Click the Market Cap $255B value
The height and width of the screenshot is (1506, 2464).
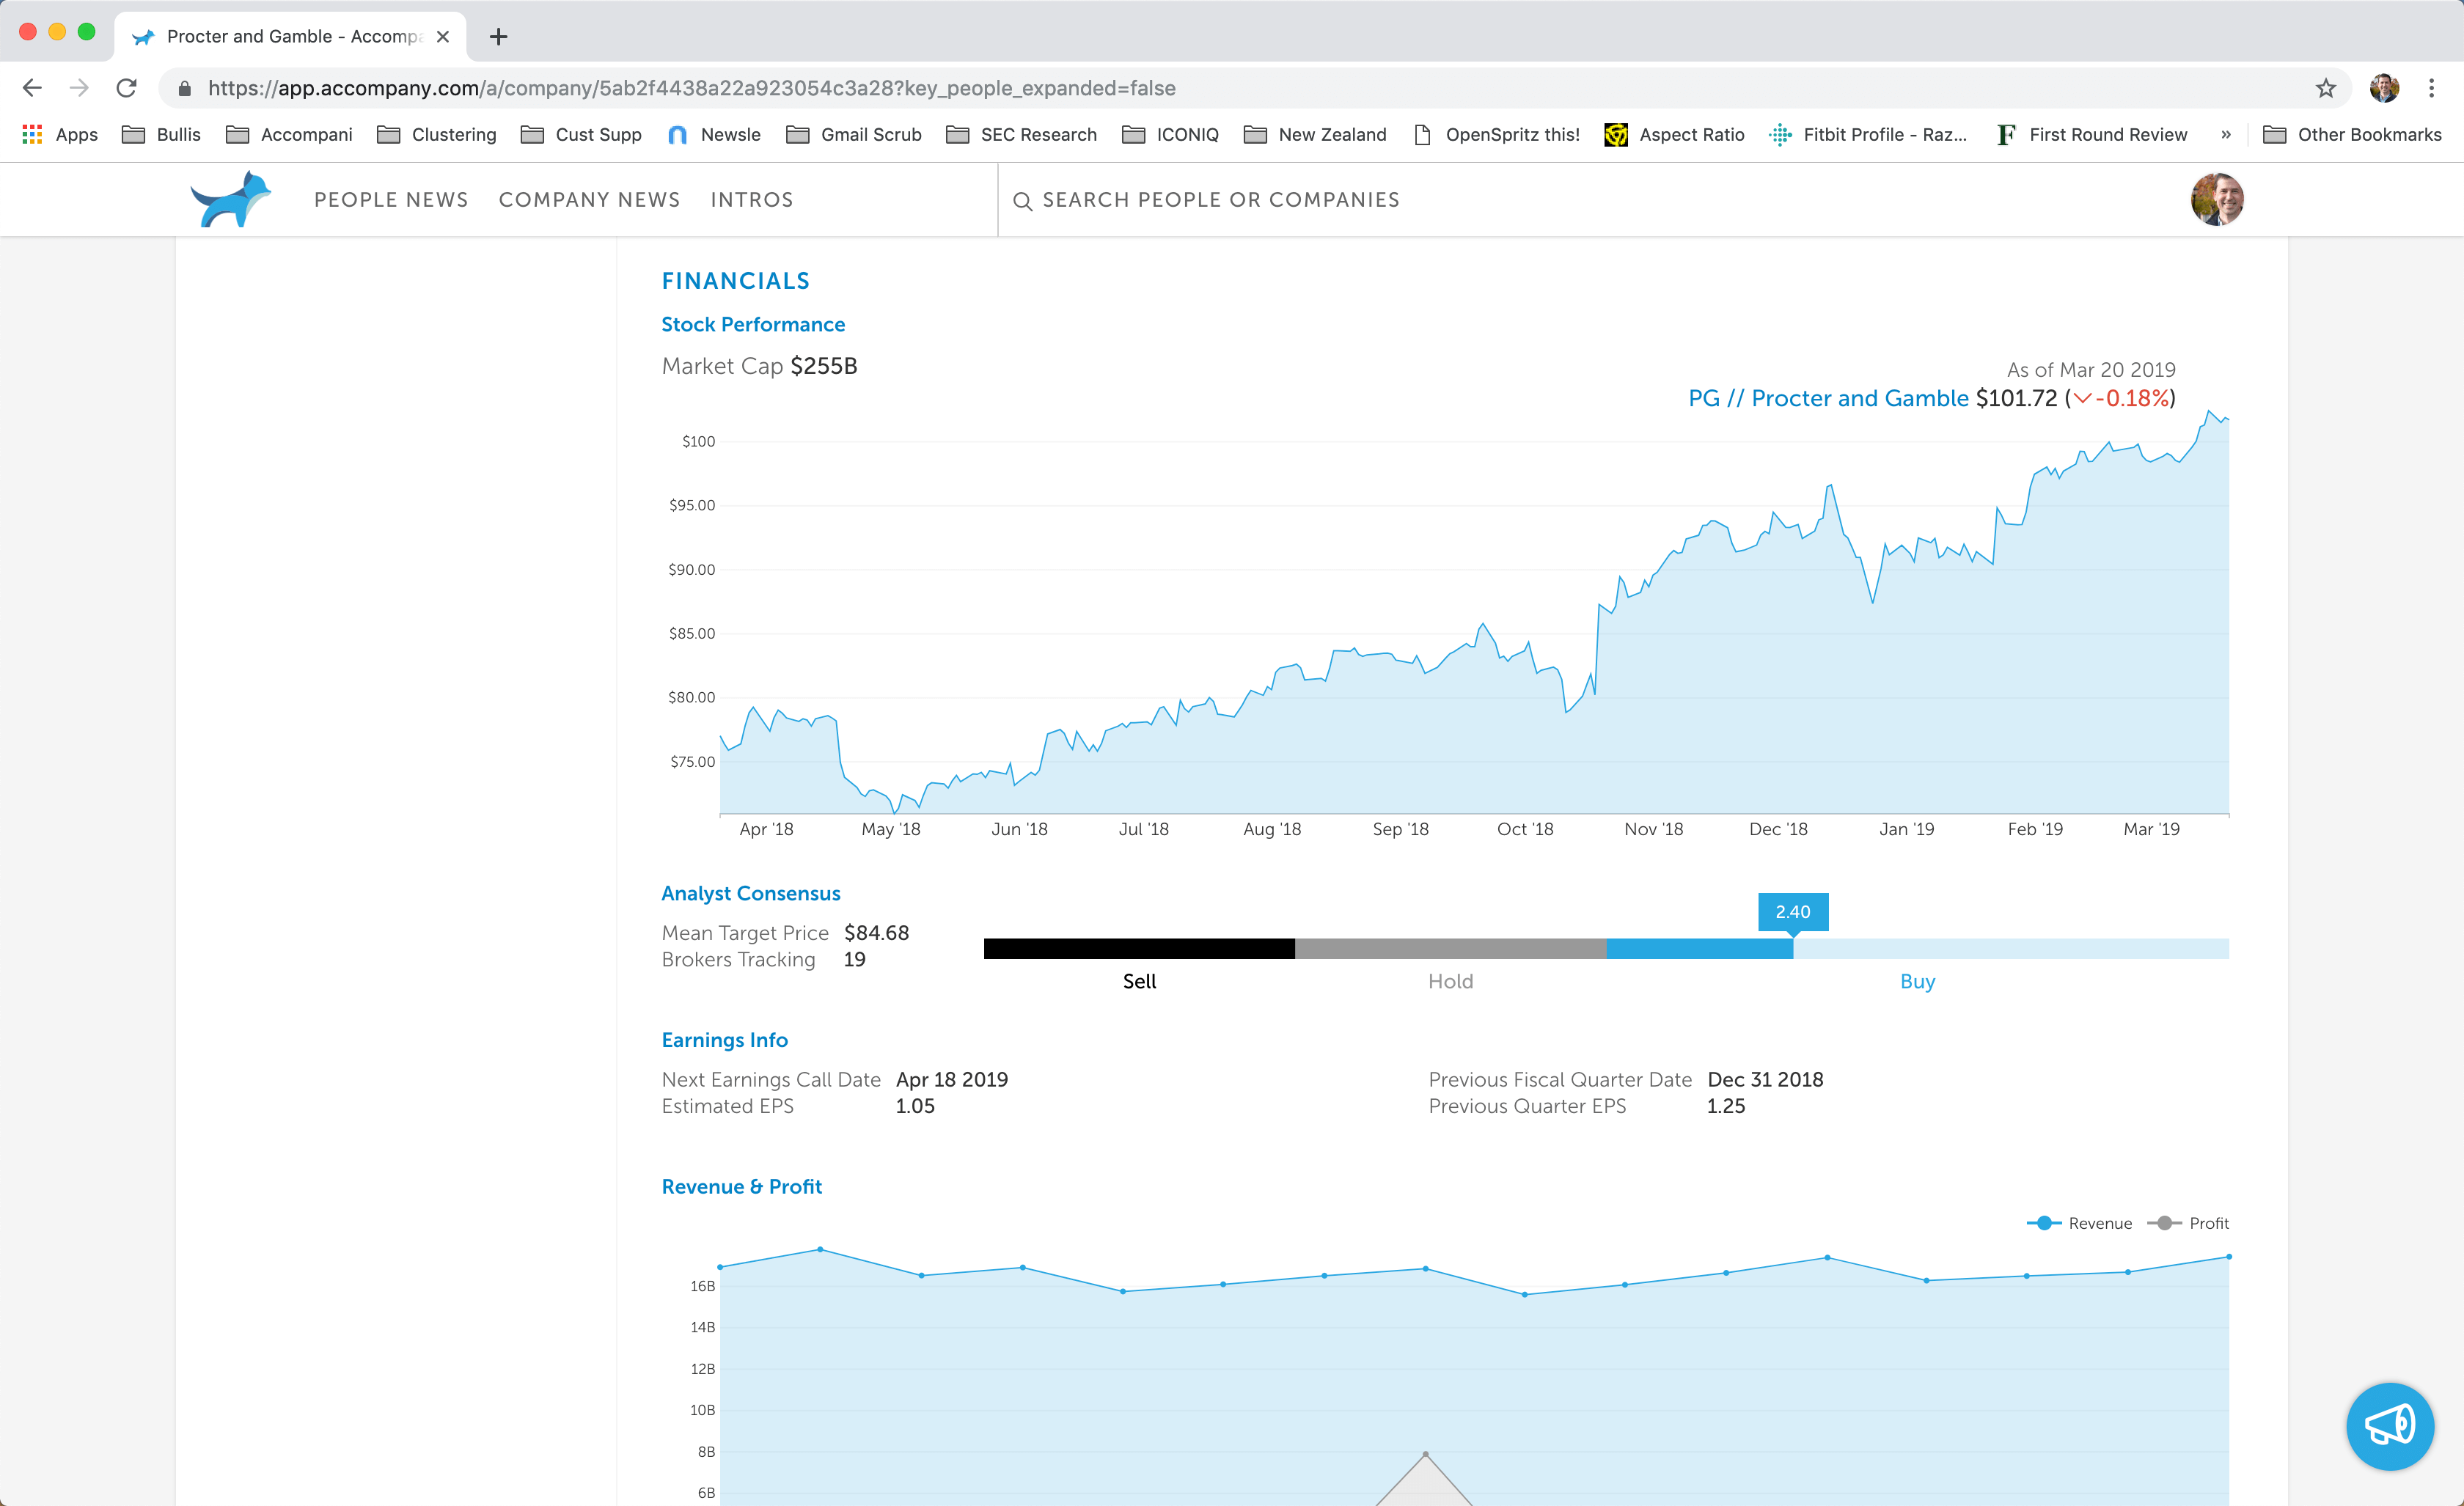823,366
